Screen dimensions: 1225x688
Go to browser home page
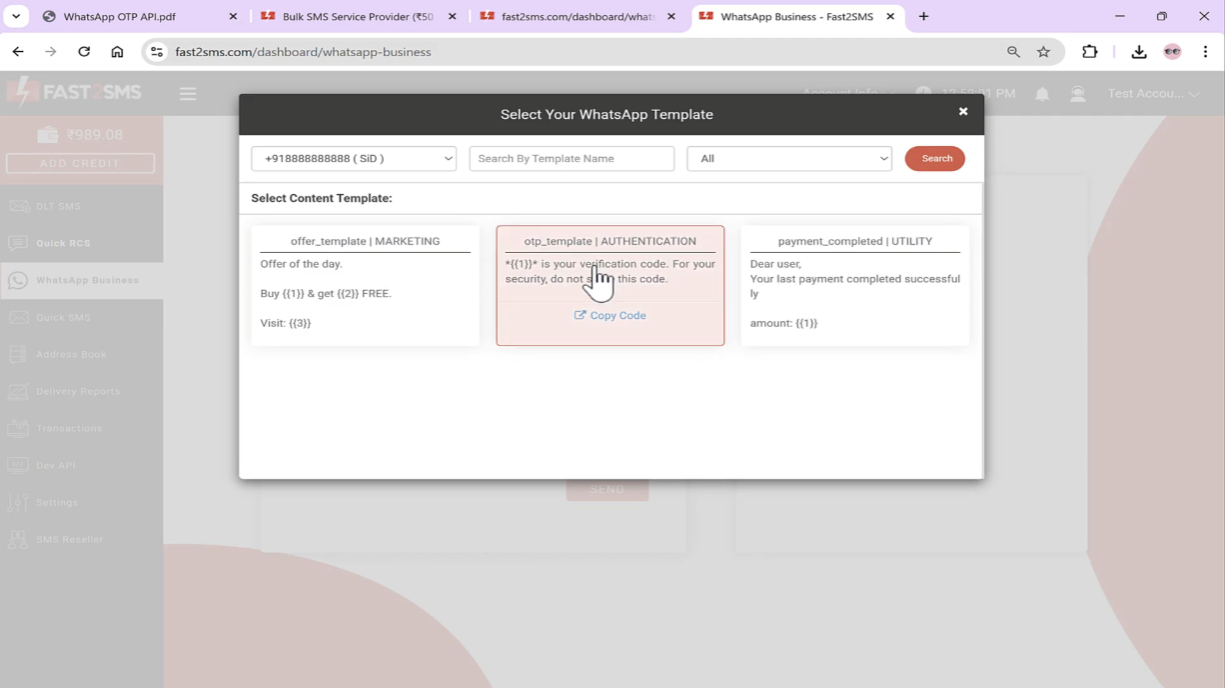coord(117,52)
